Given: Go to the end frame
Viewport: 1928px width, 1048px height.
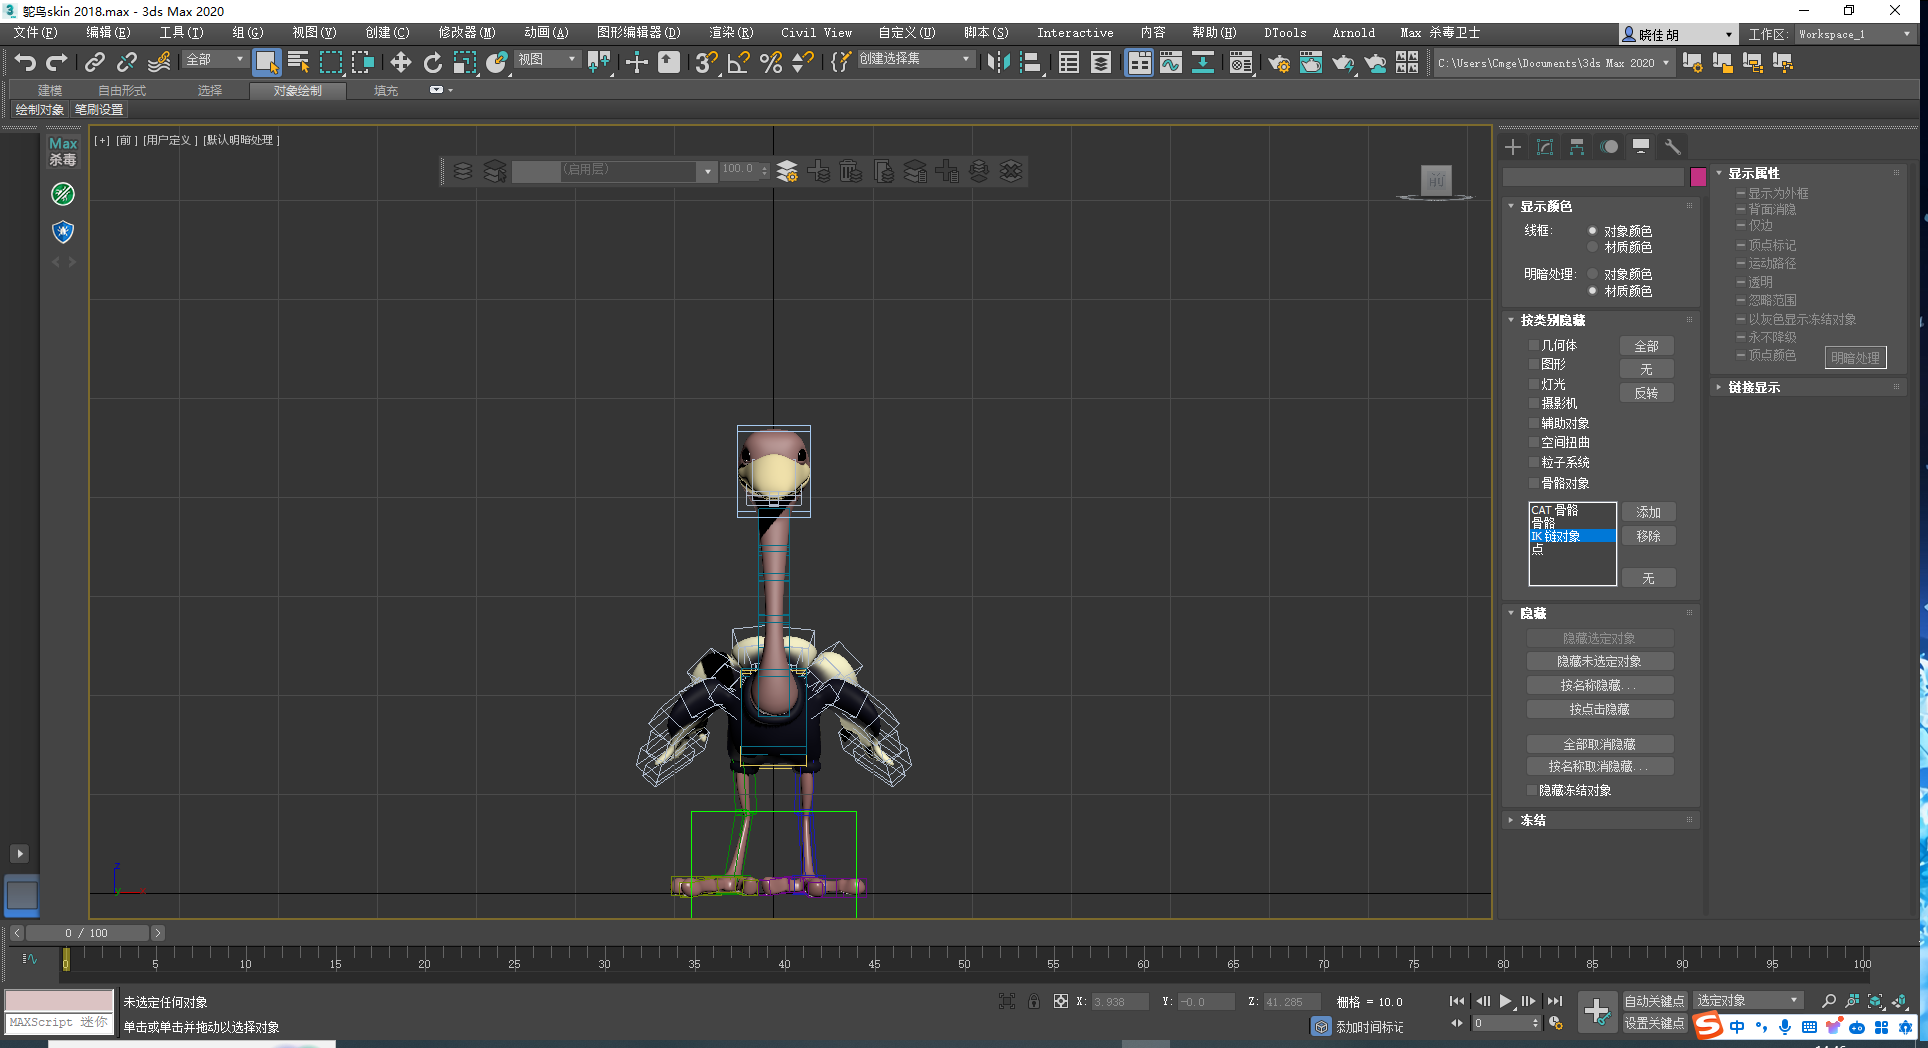Looking at the screenshot, I should [x=1554, y=1001].
